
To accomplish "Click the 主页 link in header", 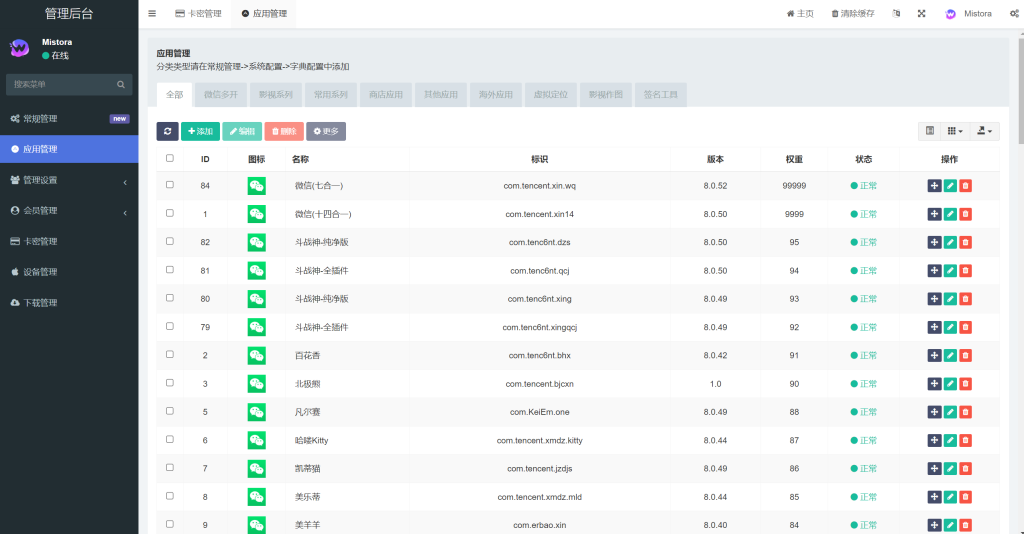I will click(800, 13).
